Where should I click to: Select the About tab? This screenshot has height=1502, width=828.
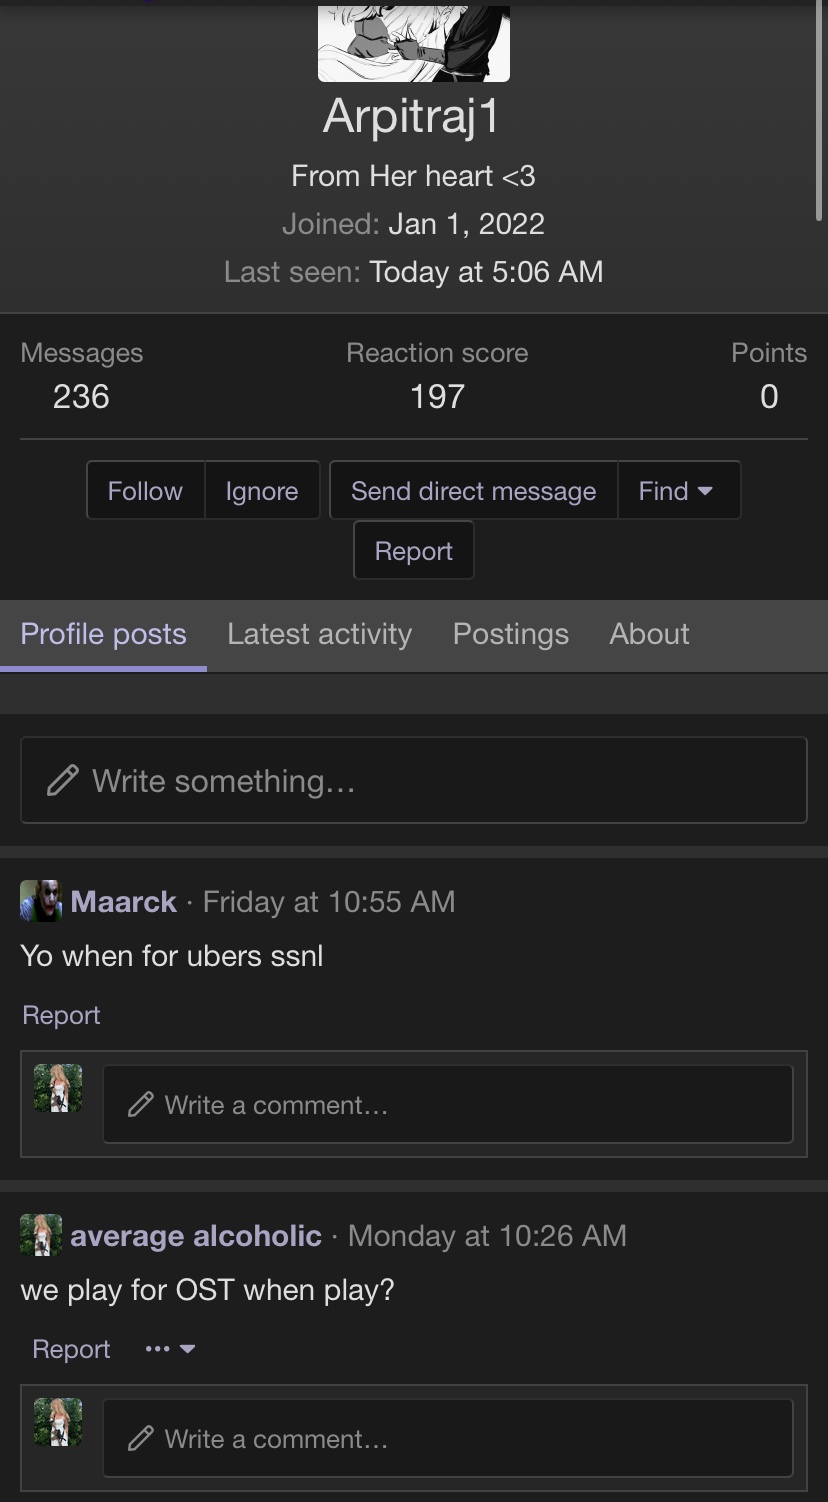coord(649,634)
